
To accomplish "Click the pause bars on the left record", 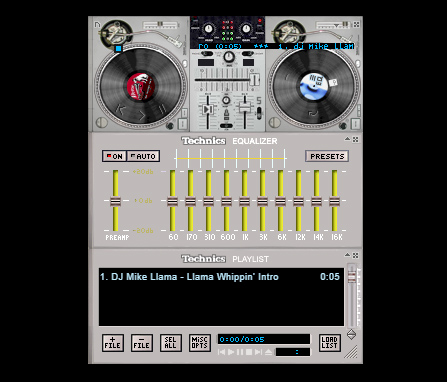I will tap(162, 109).
